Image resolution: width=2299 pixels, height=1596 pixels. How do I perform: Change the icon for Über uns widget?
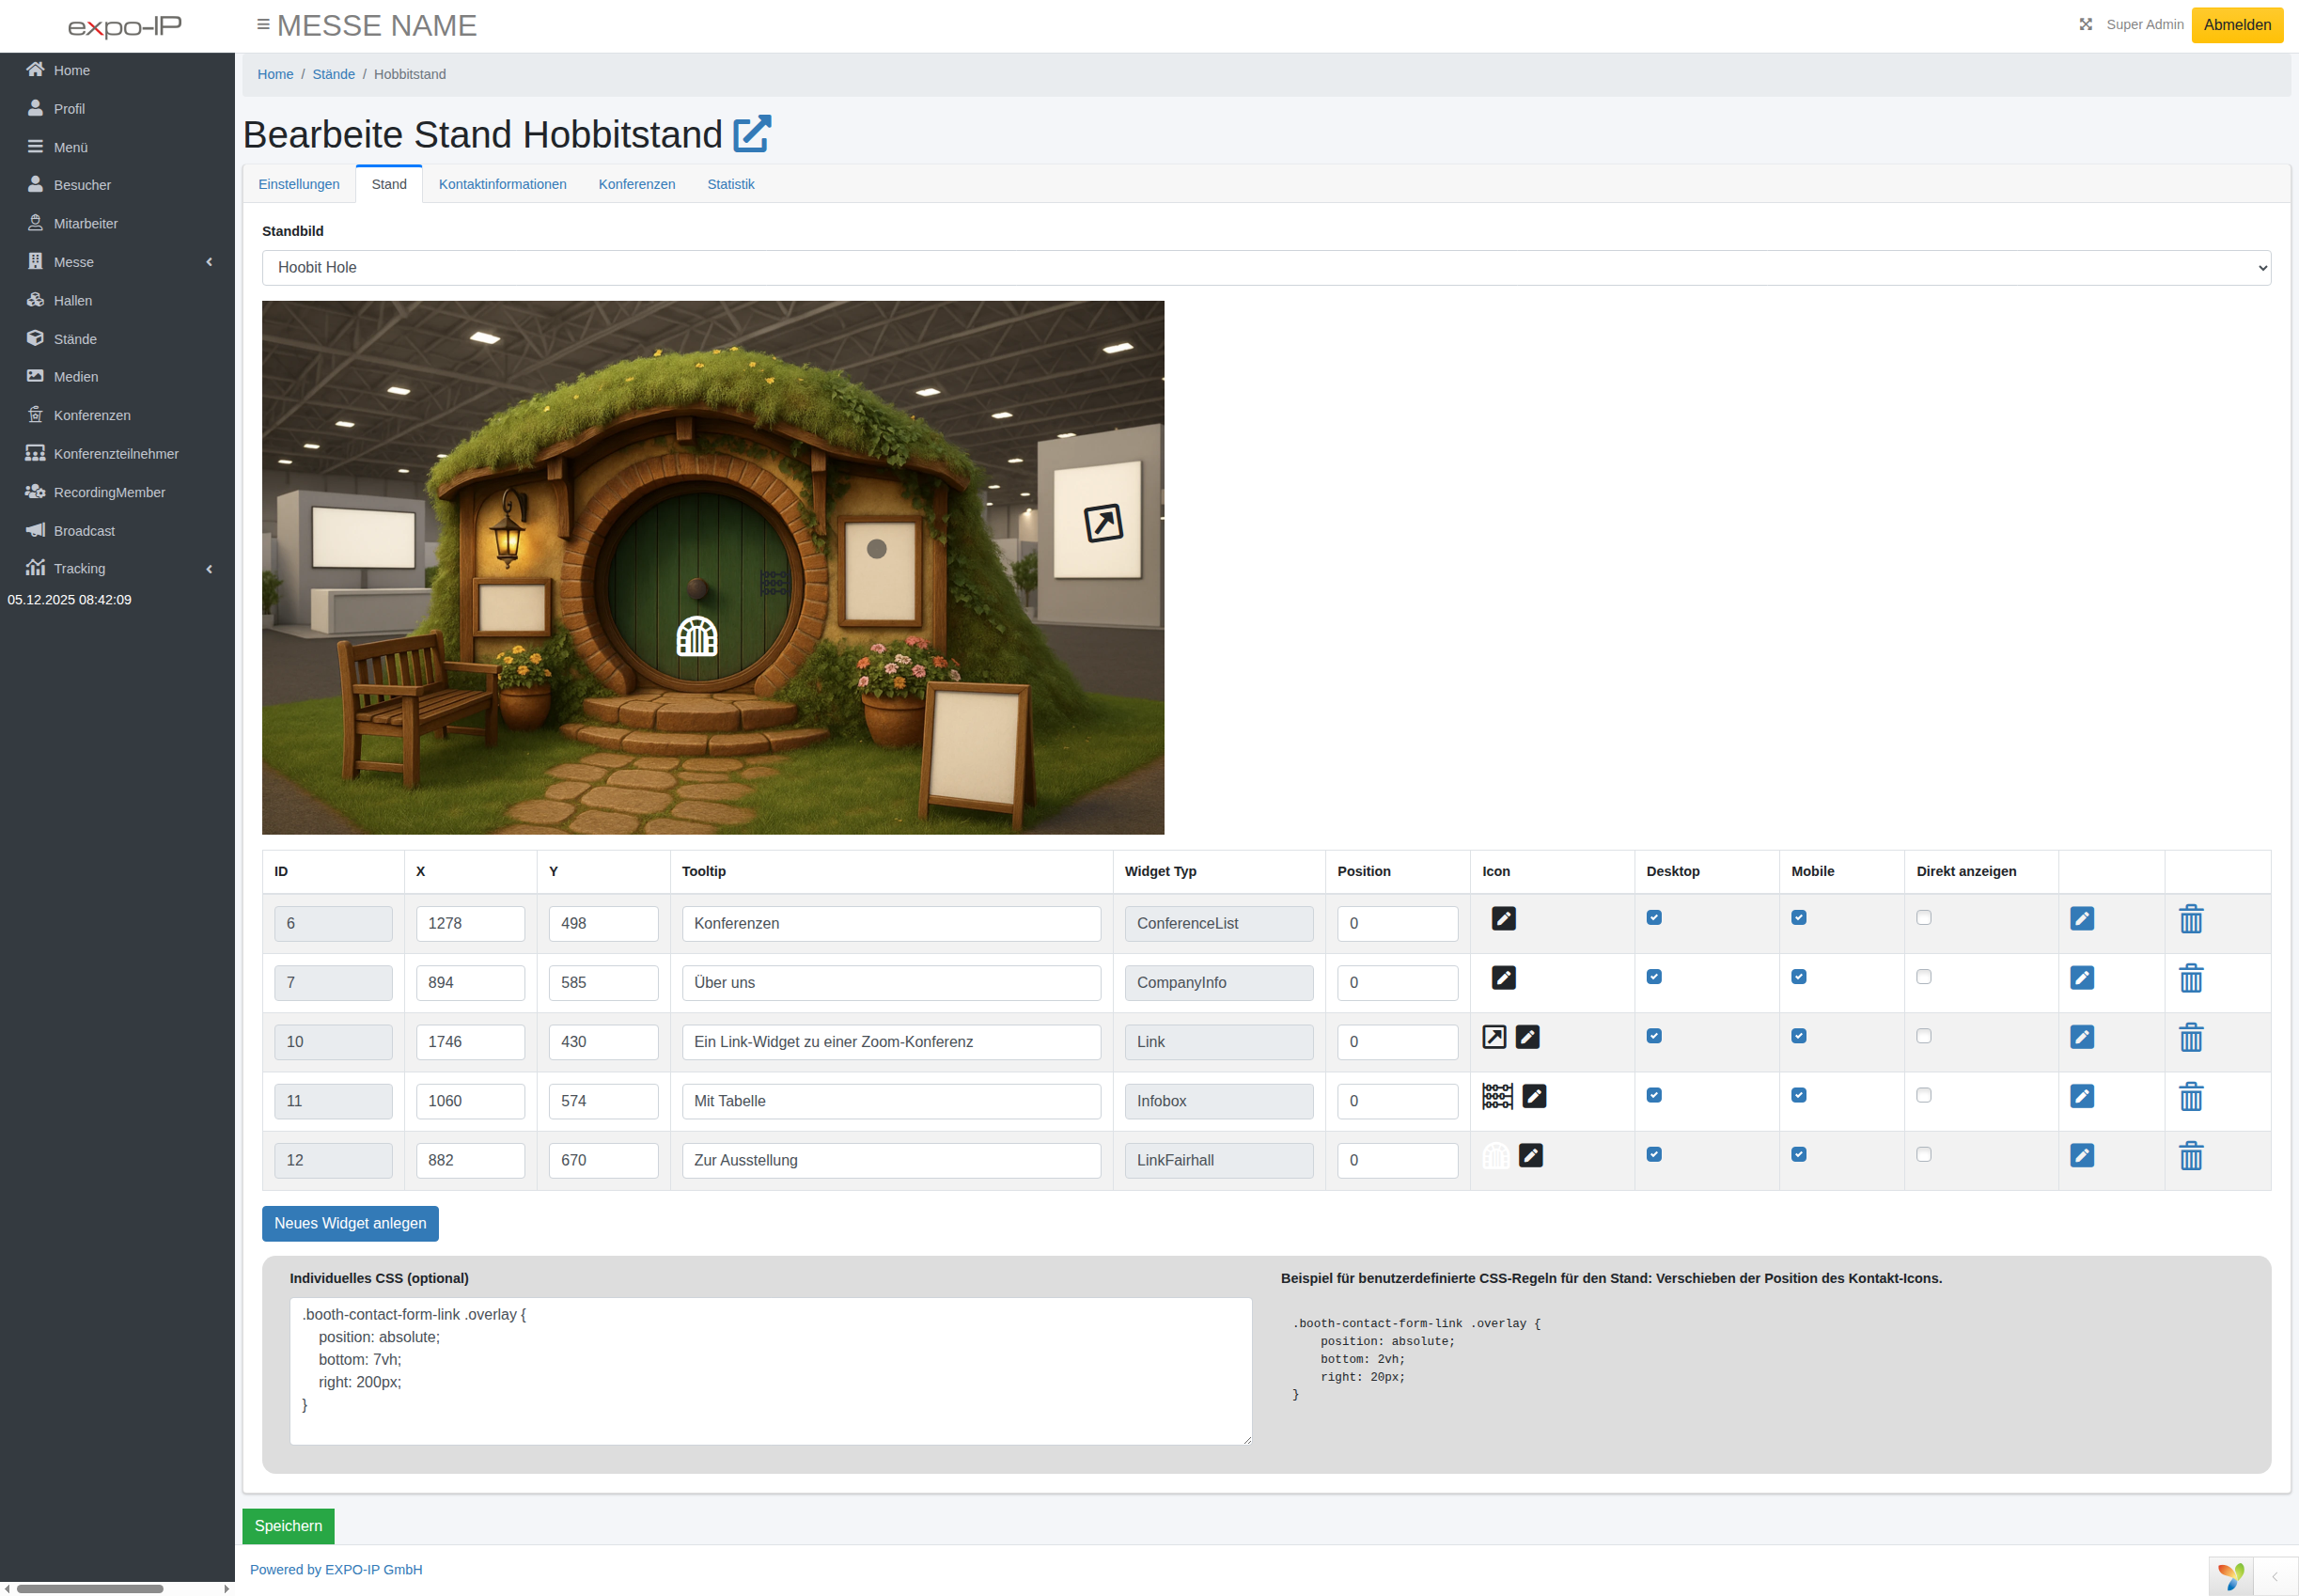1503,977
